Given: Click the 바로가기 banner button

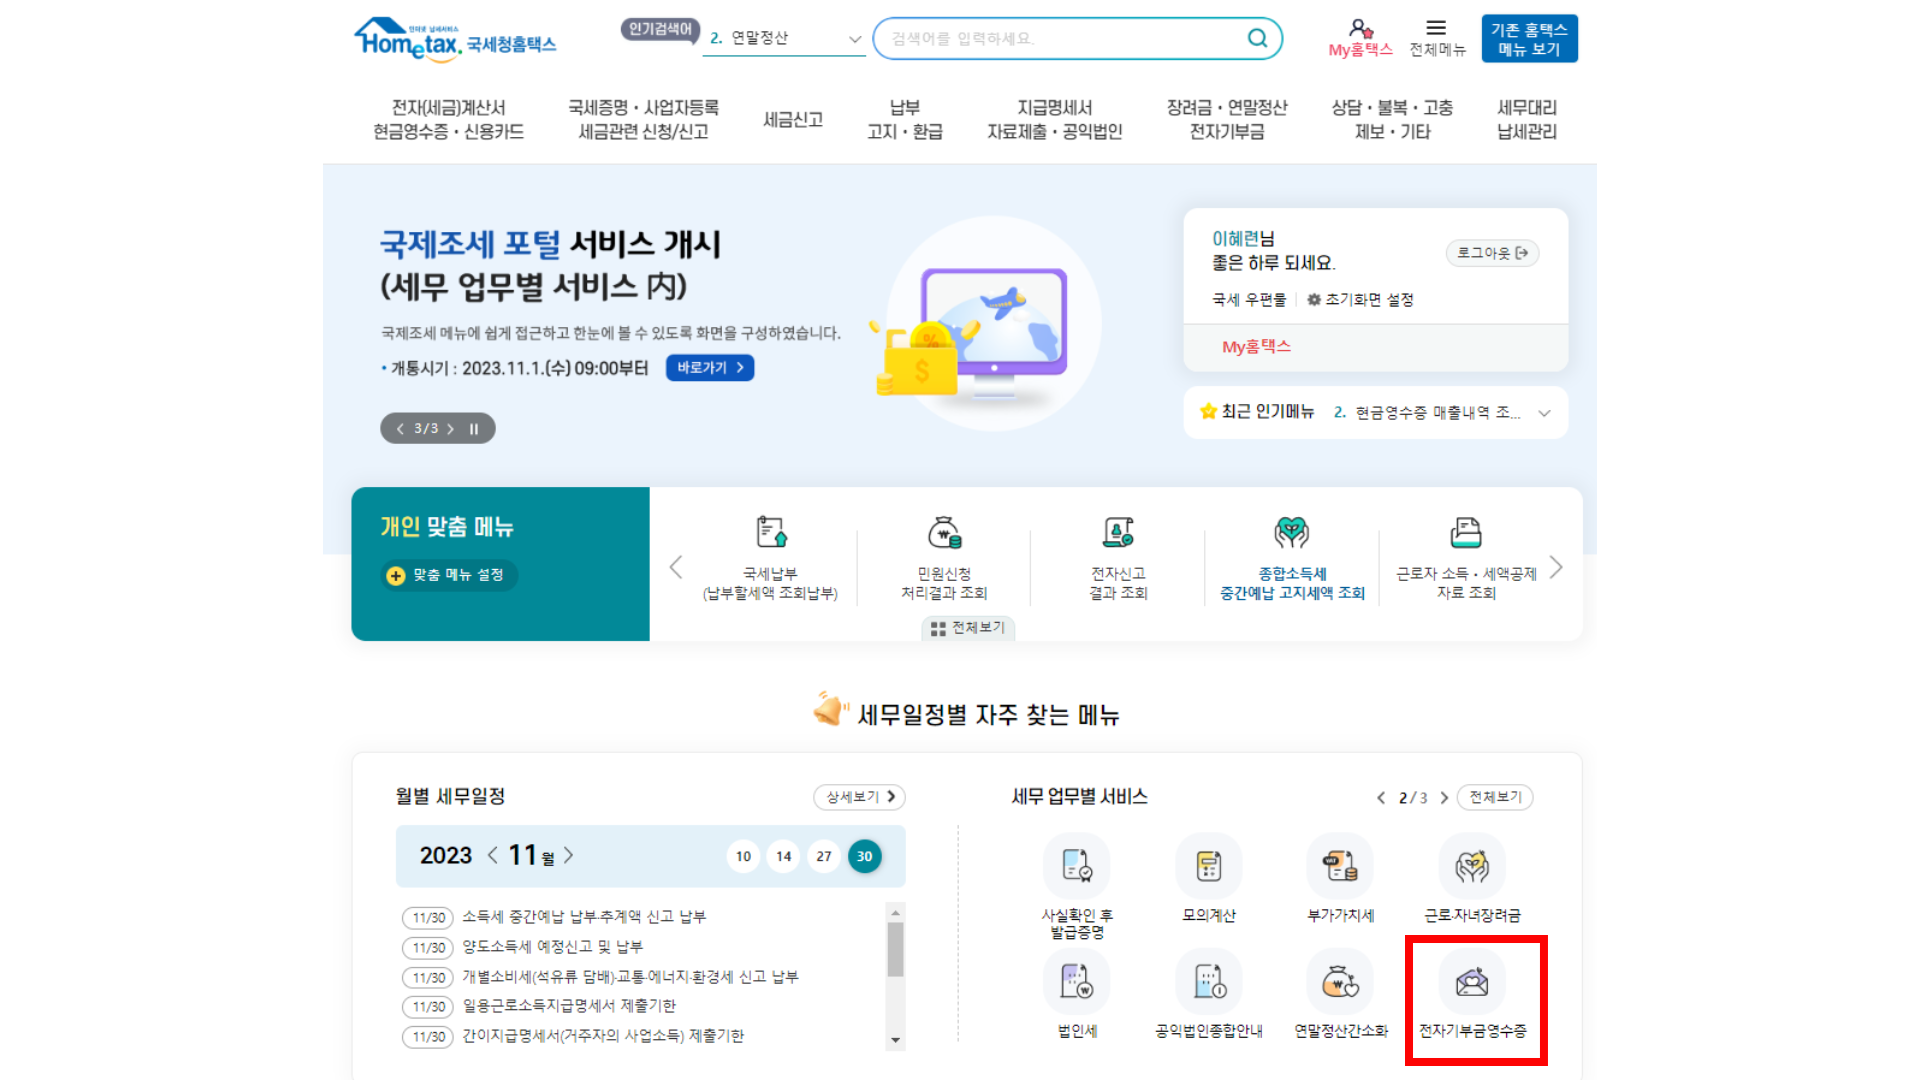Looking at the screenshot, I should (710, 368).
